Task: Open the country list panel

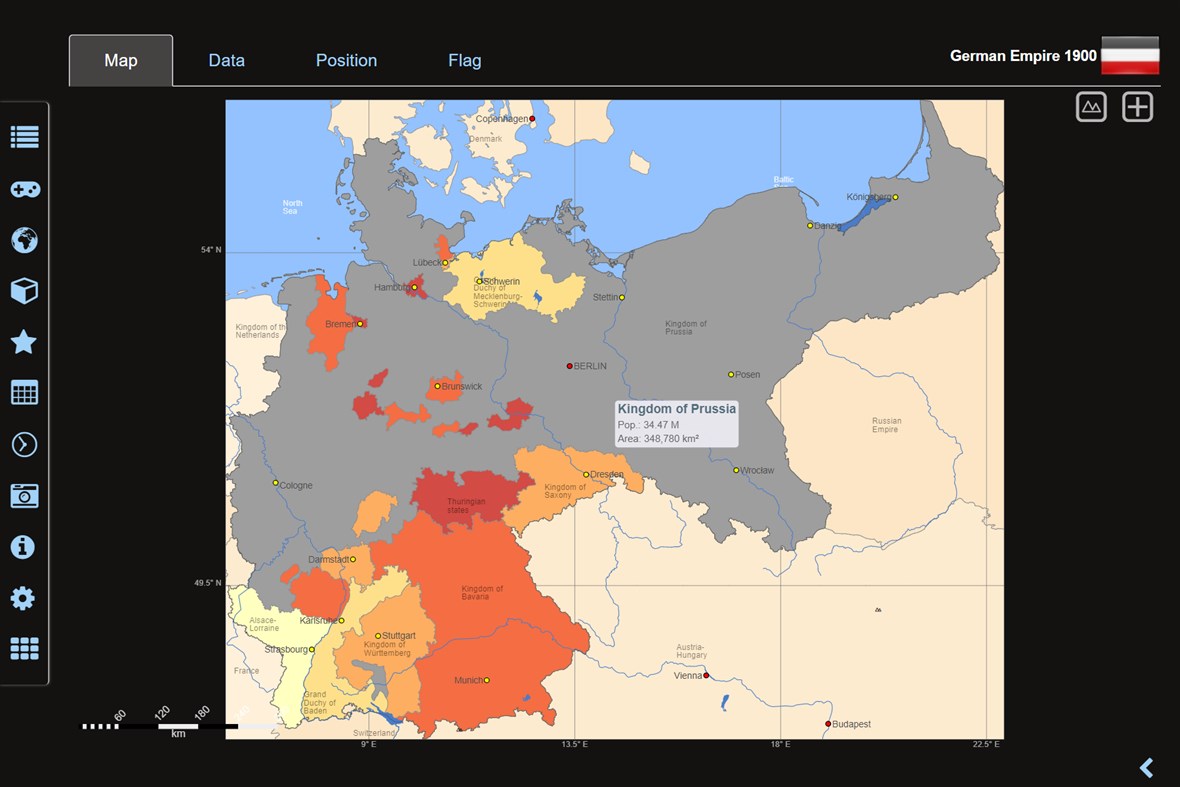Action: coord(24,137)
